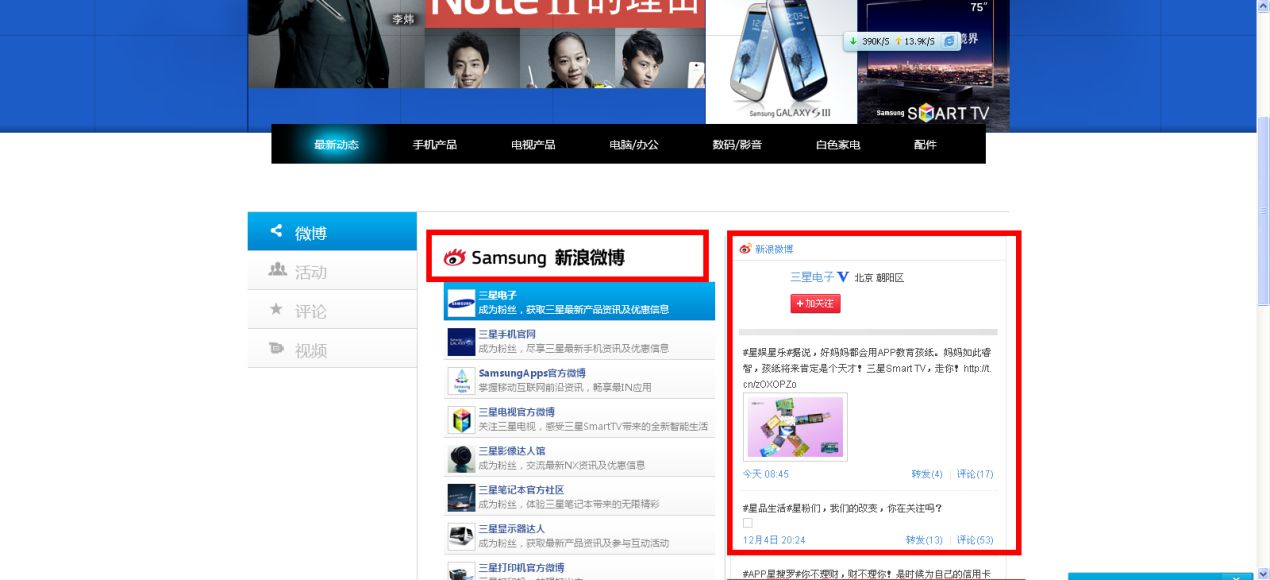Open the 手机产品 navigation item
1270x580 pixels.
point(435,145)
